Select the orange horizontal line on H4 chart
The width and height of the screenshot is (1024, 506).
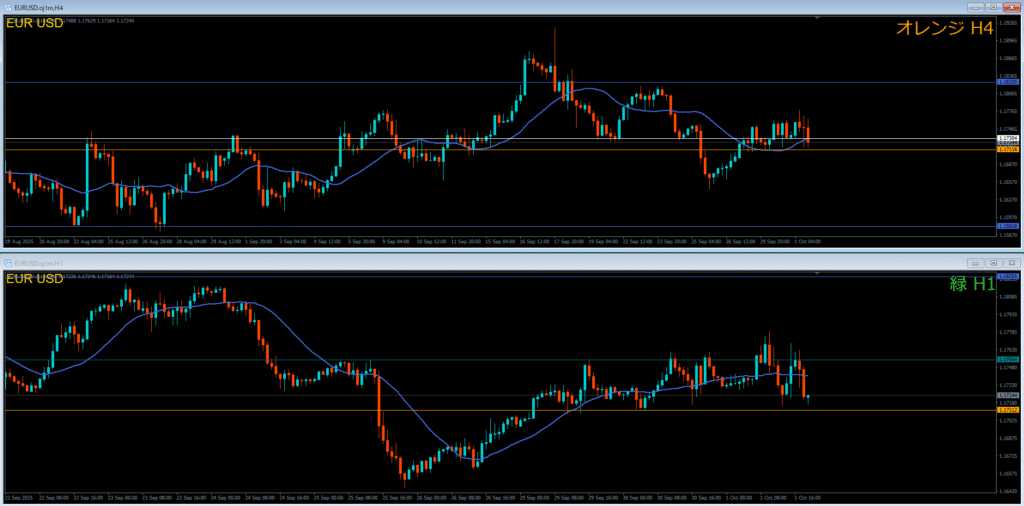click(x=500, y=149)
